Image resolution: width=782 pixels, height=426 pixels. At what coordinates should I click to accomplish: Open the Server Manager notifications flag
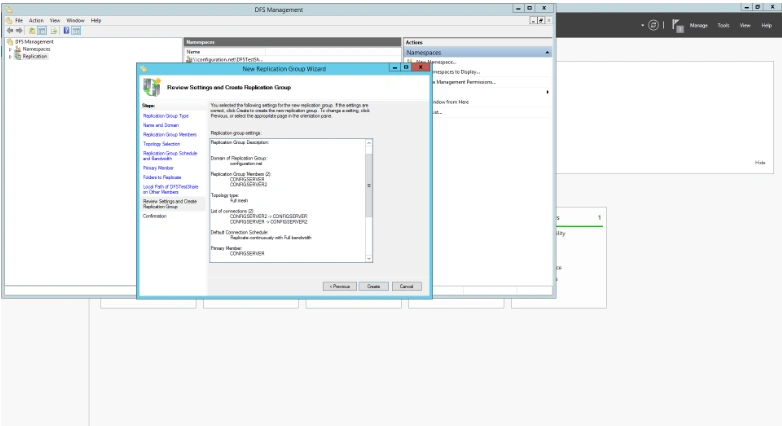677,25
